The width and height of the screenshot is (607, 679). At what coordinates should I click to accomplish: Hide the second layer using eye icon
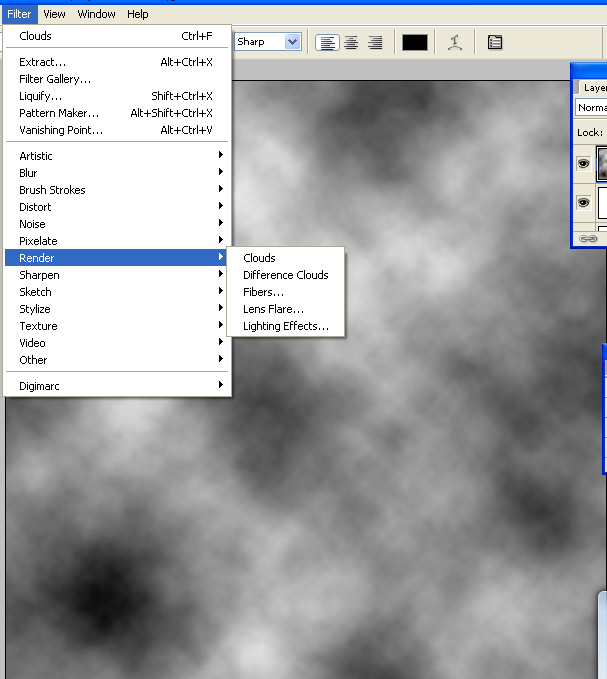[583, 203]
